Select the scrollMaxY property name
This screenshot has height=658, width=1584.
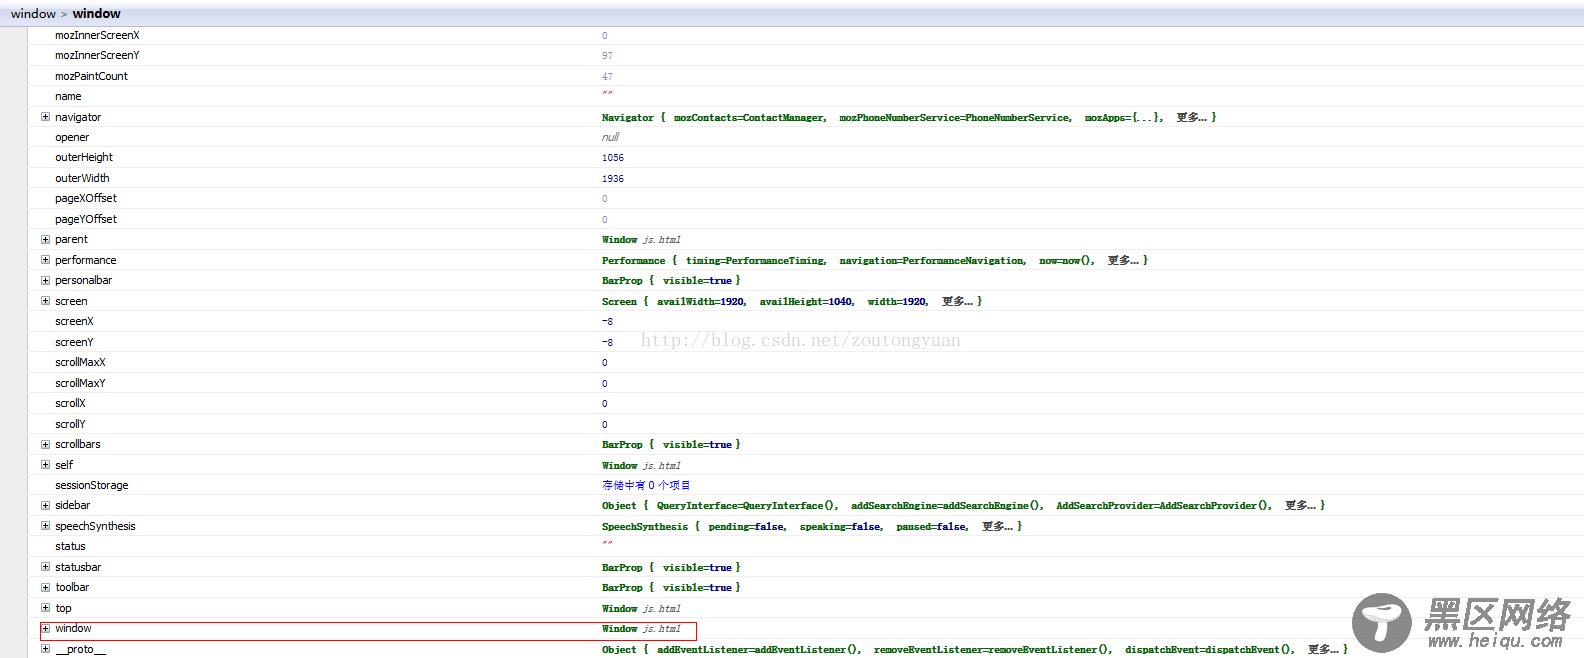pos(80,383)
